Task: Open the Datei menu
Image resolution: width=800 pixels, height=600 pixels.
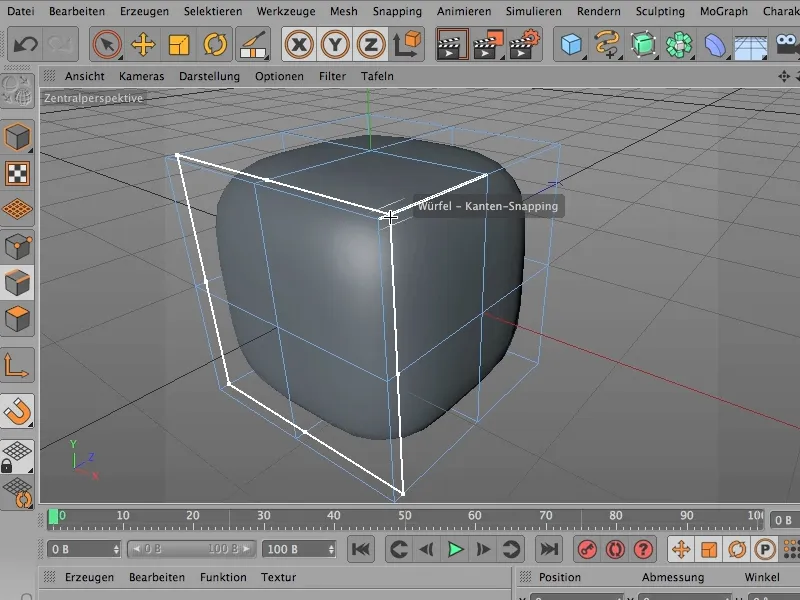Action: 21,11
